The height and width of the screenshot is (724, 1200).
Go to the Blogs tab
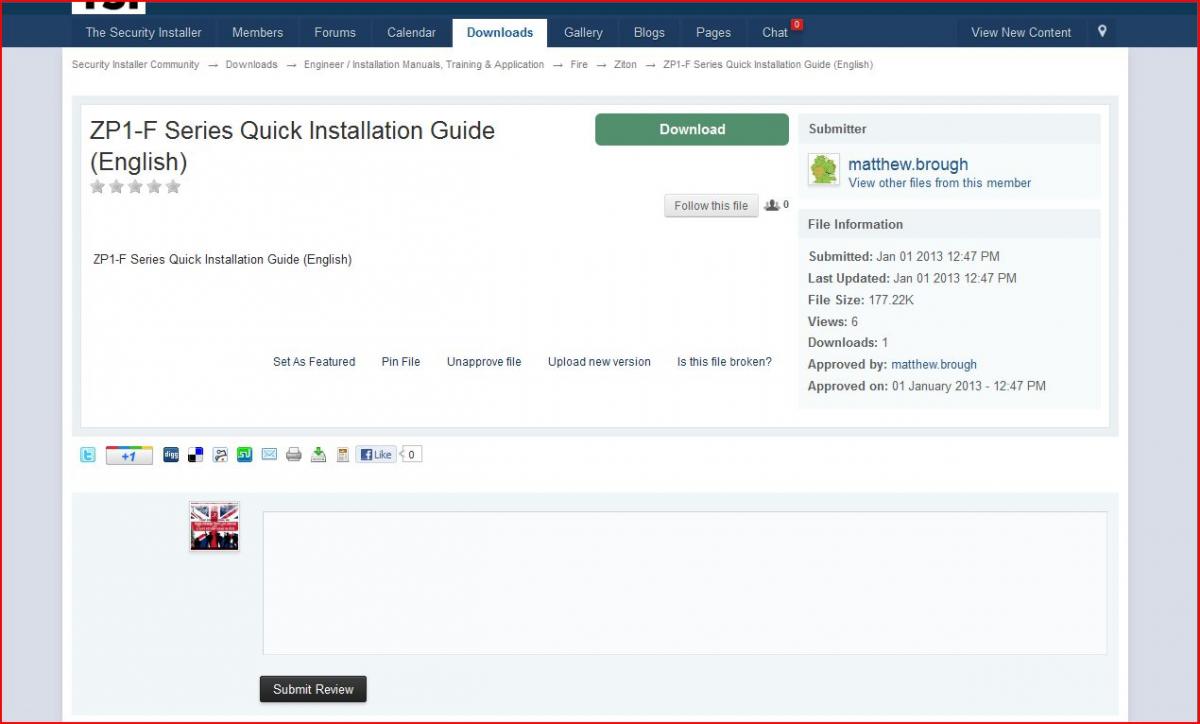[649, 32]
